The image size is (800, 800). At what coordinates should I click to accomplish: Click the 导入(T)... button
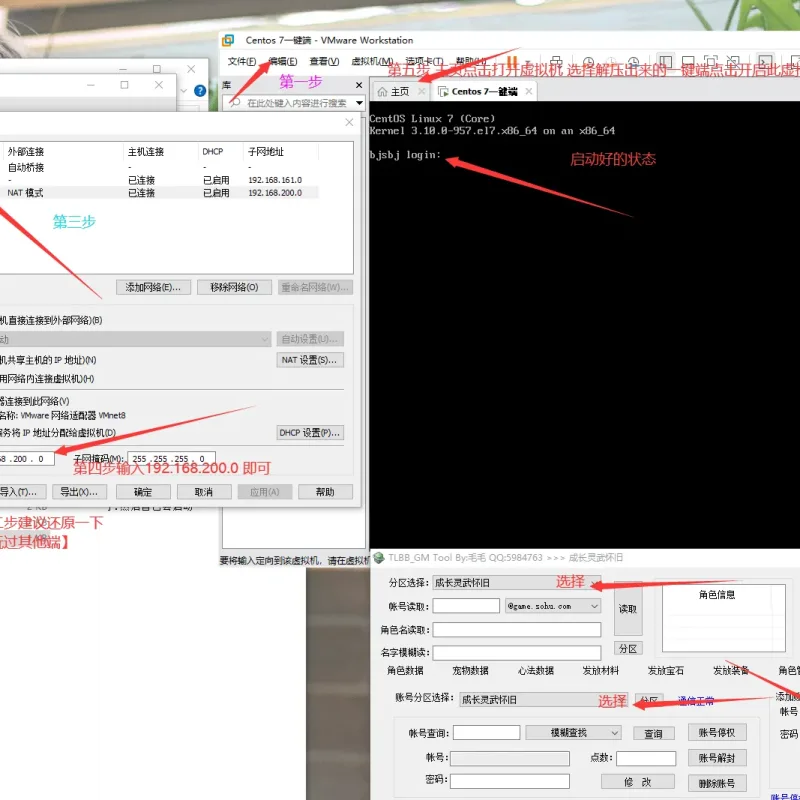pyautogui.click(x=22, y=492)
